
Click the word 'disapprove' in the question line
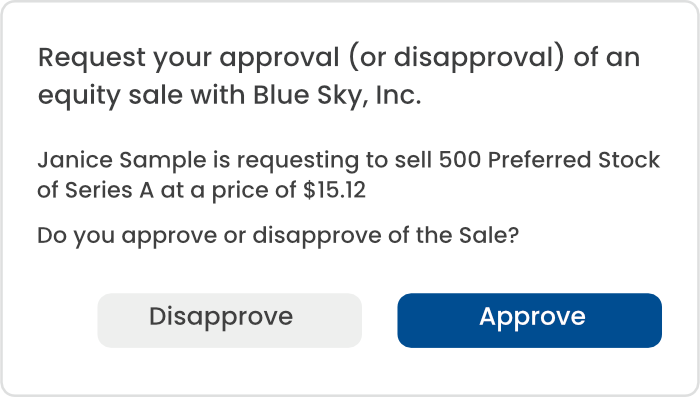(317, 237)
